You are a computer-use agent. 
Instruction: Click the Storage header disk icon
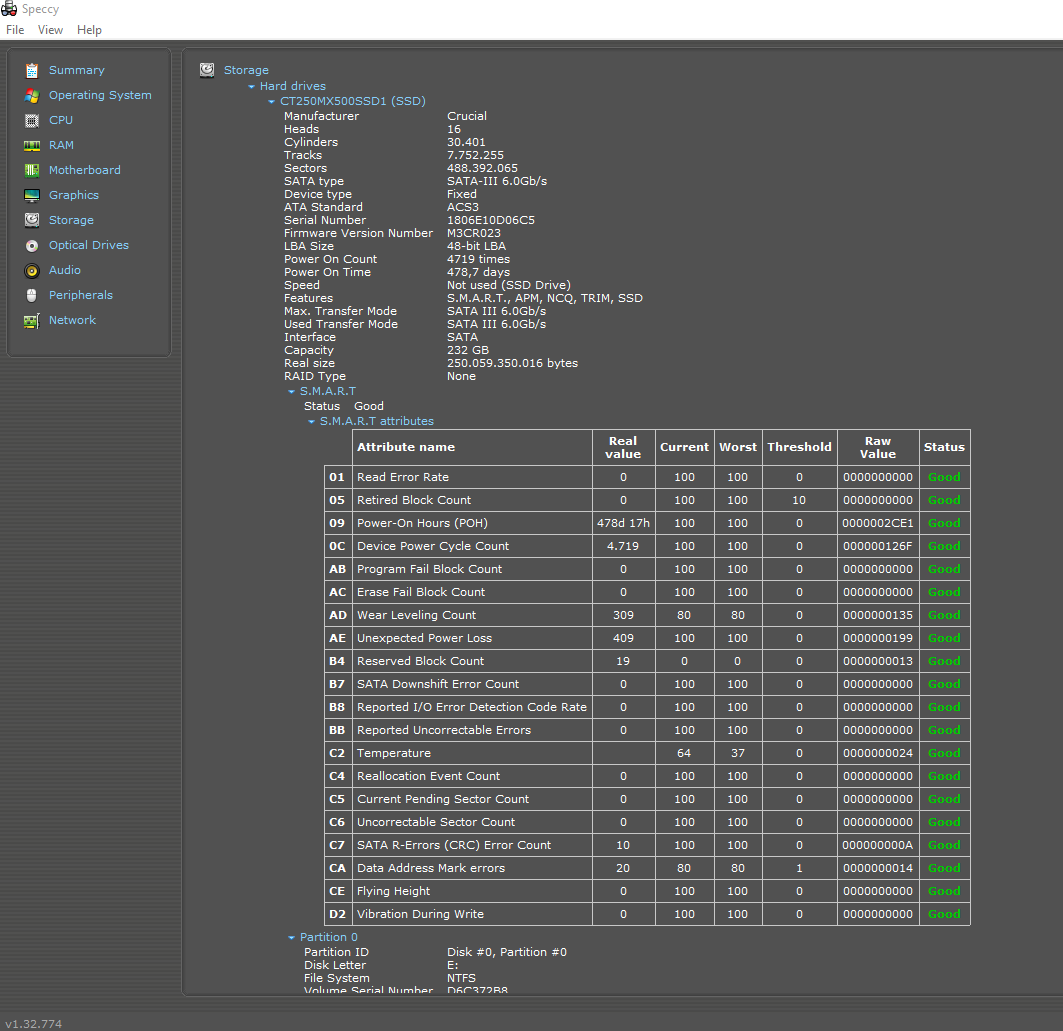pos(207,70)
